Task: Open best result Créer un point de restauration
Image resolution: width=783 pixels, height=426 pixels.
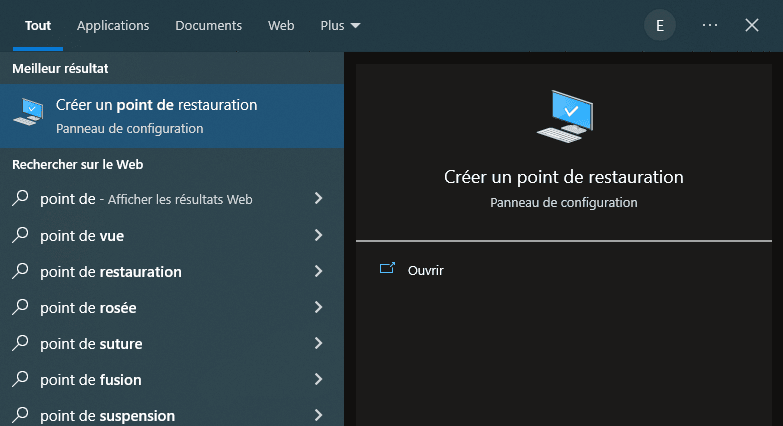Action: click(x=172, y=116)
